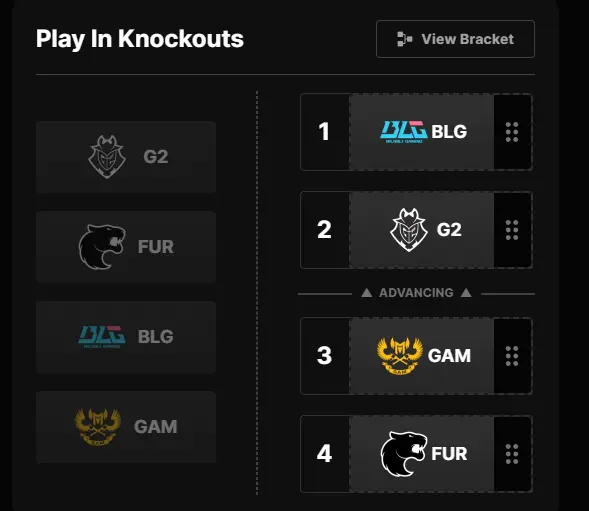The width and height of the screenshot is (589, 511).
Task: Click the G2 samurai logo in rank 2
Action: pyautogui.click(x=409, y=230)
